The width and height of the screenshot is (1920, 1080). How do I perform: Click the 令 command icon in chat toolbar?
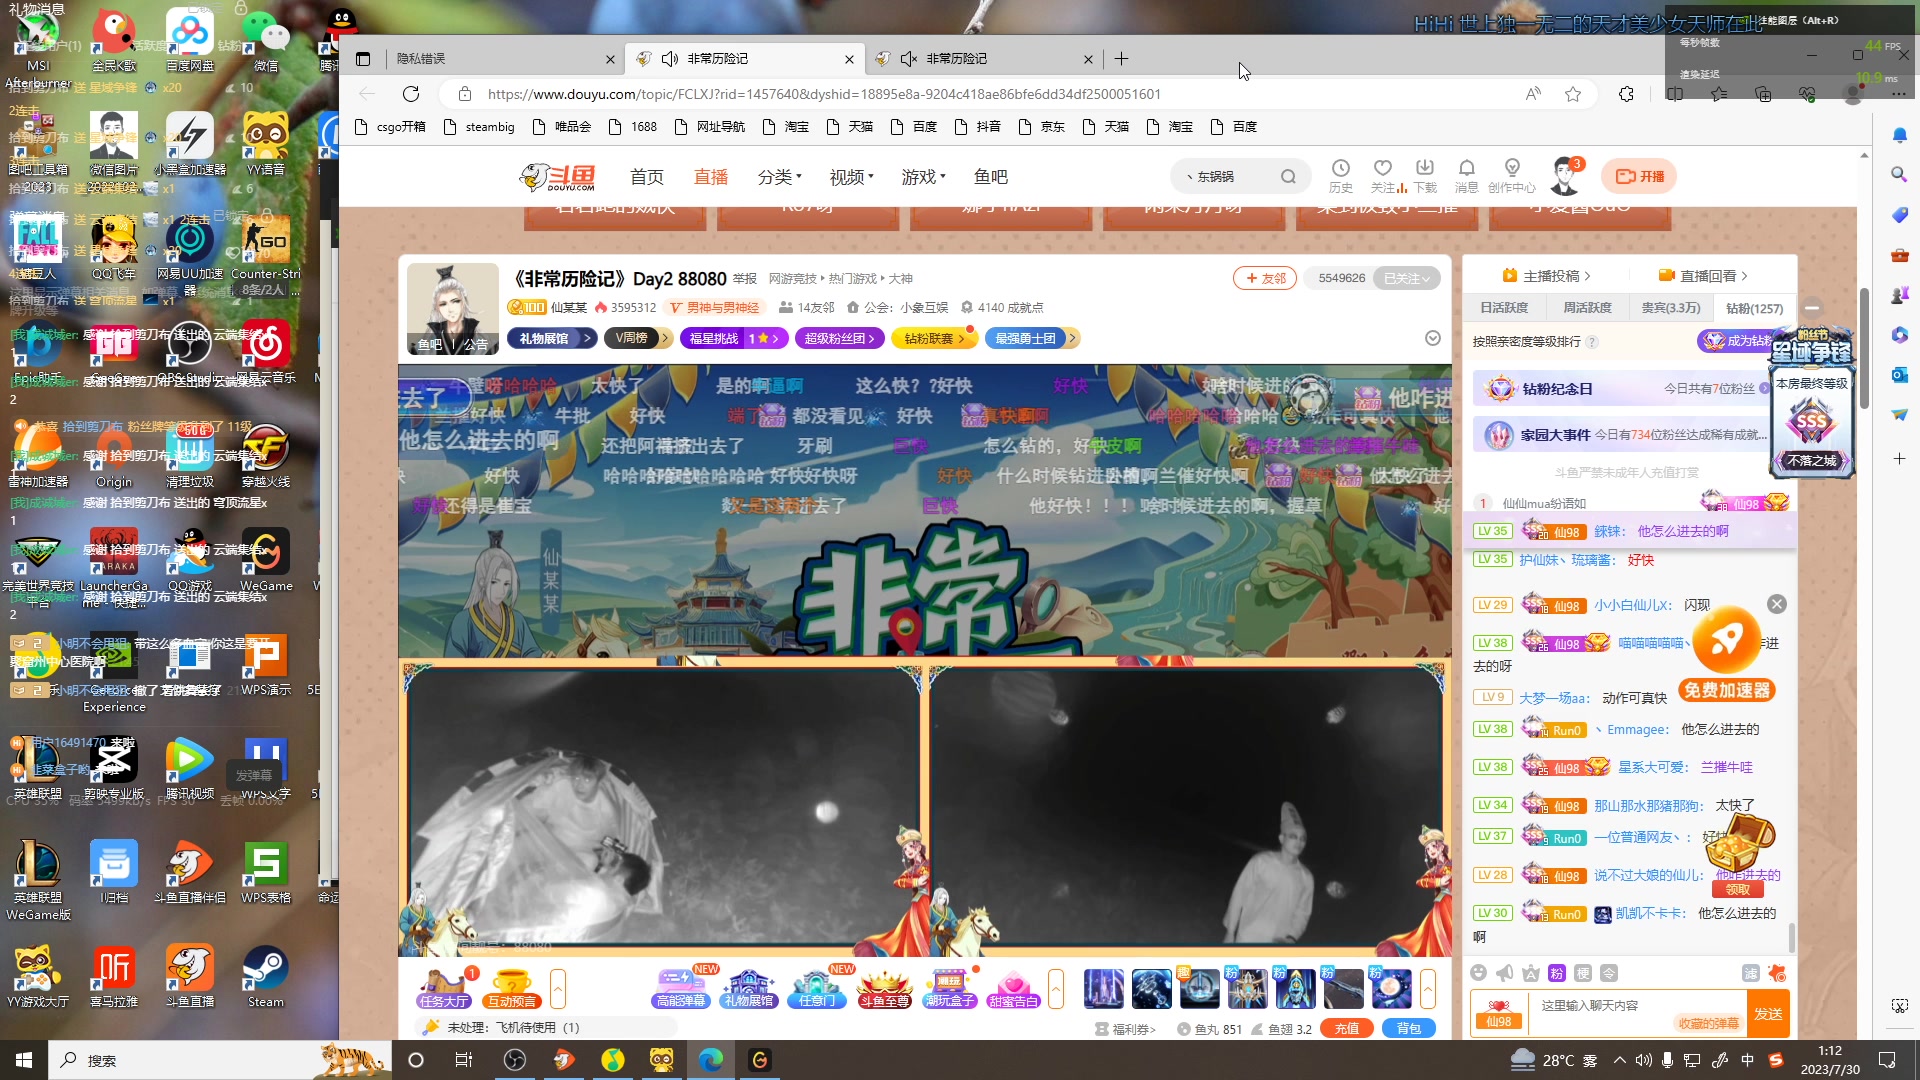tap(1609, 973)
